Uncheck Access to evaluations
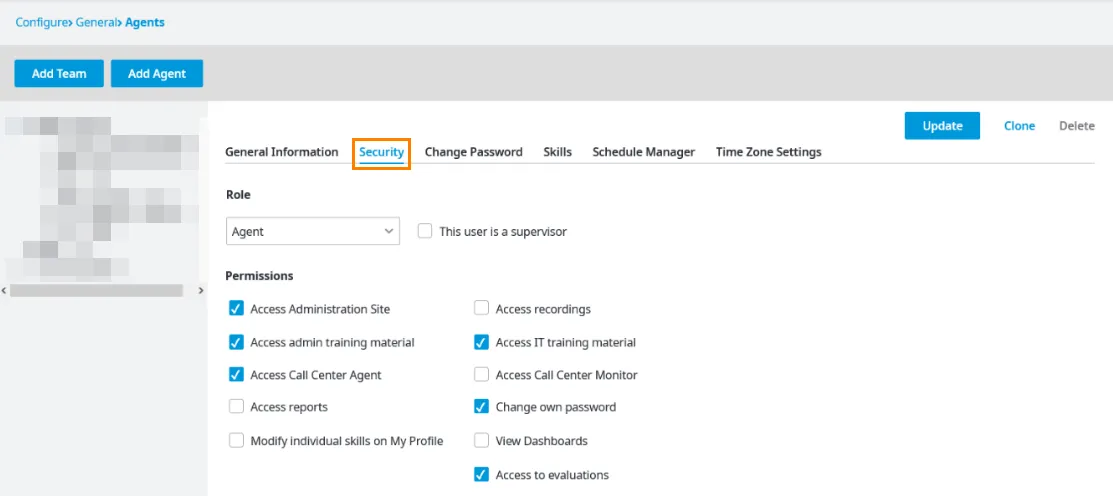 click(482, 474)
